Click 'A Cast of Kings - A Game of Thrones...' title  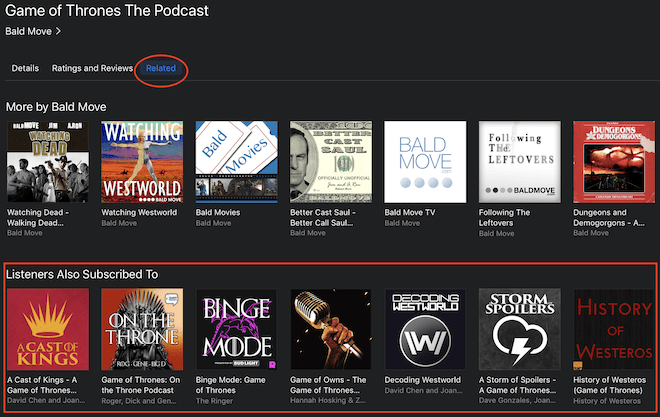pos(42,385)
